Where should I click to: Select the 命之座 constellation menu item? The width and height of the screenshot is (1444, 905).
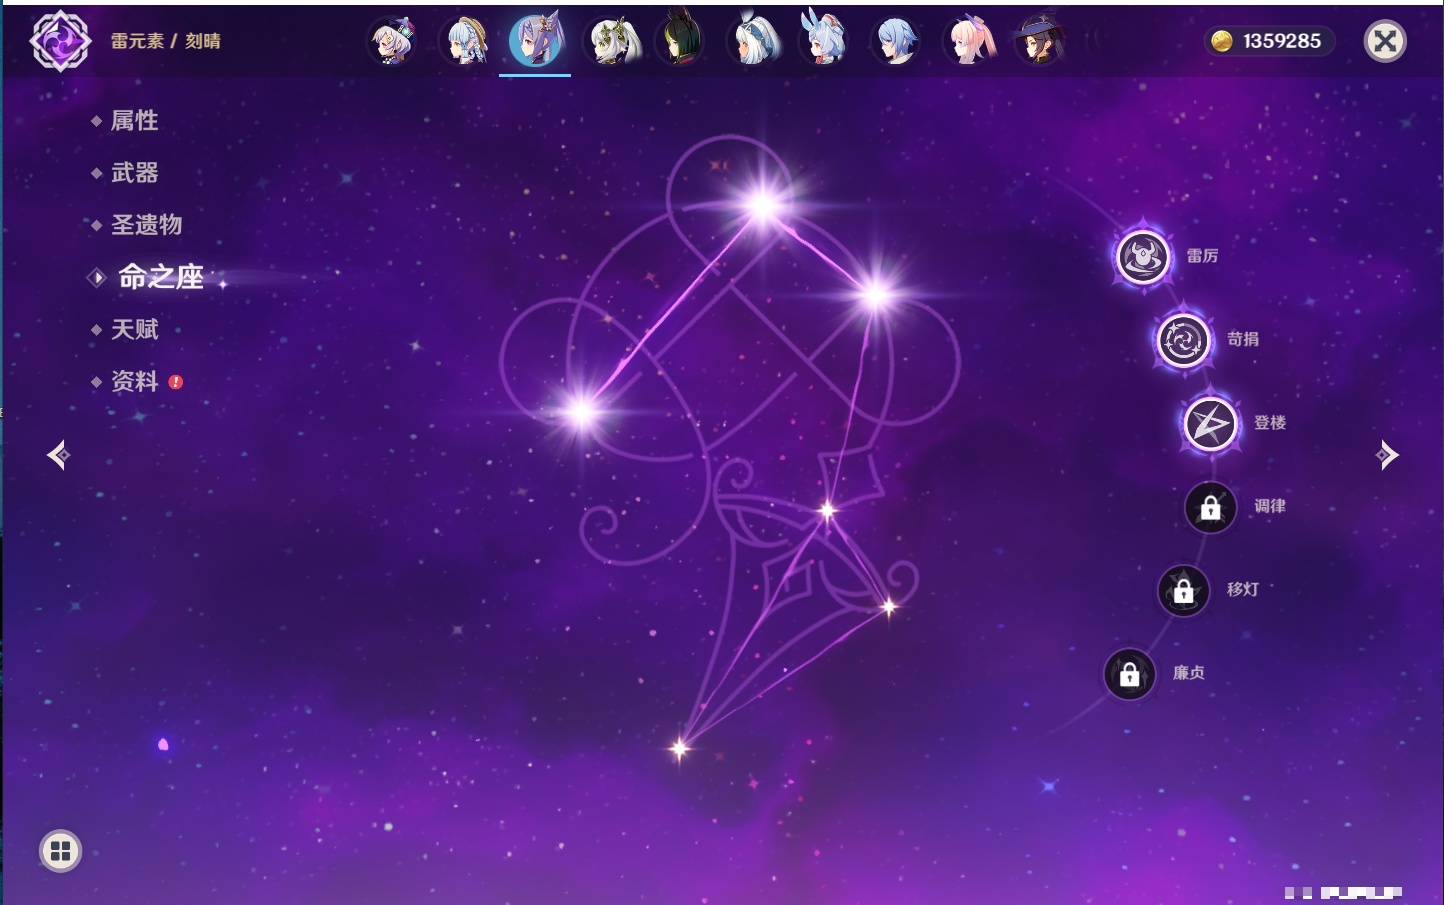coord(161,277)
